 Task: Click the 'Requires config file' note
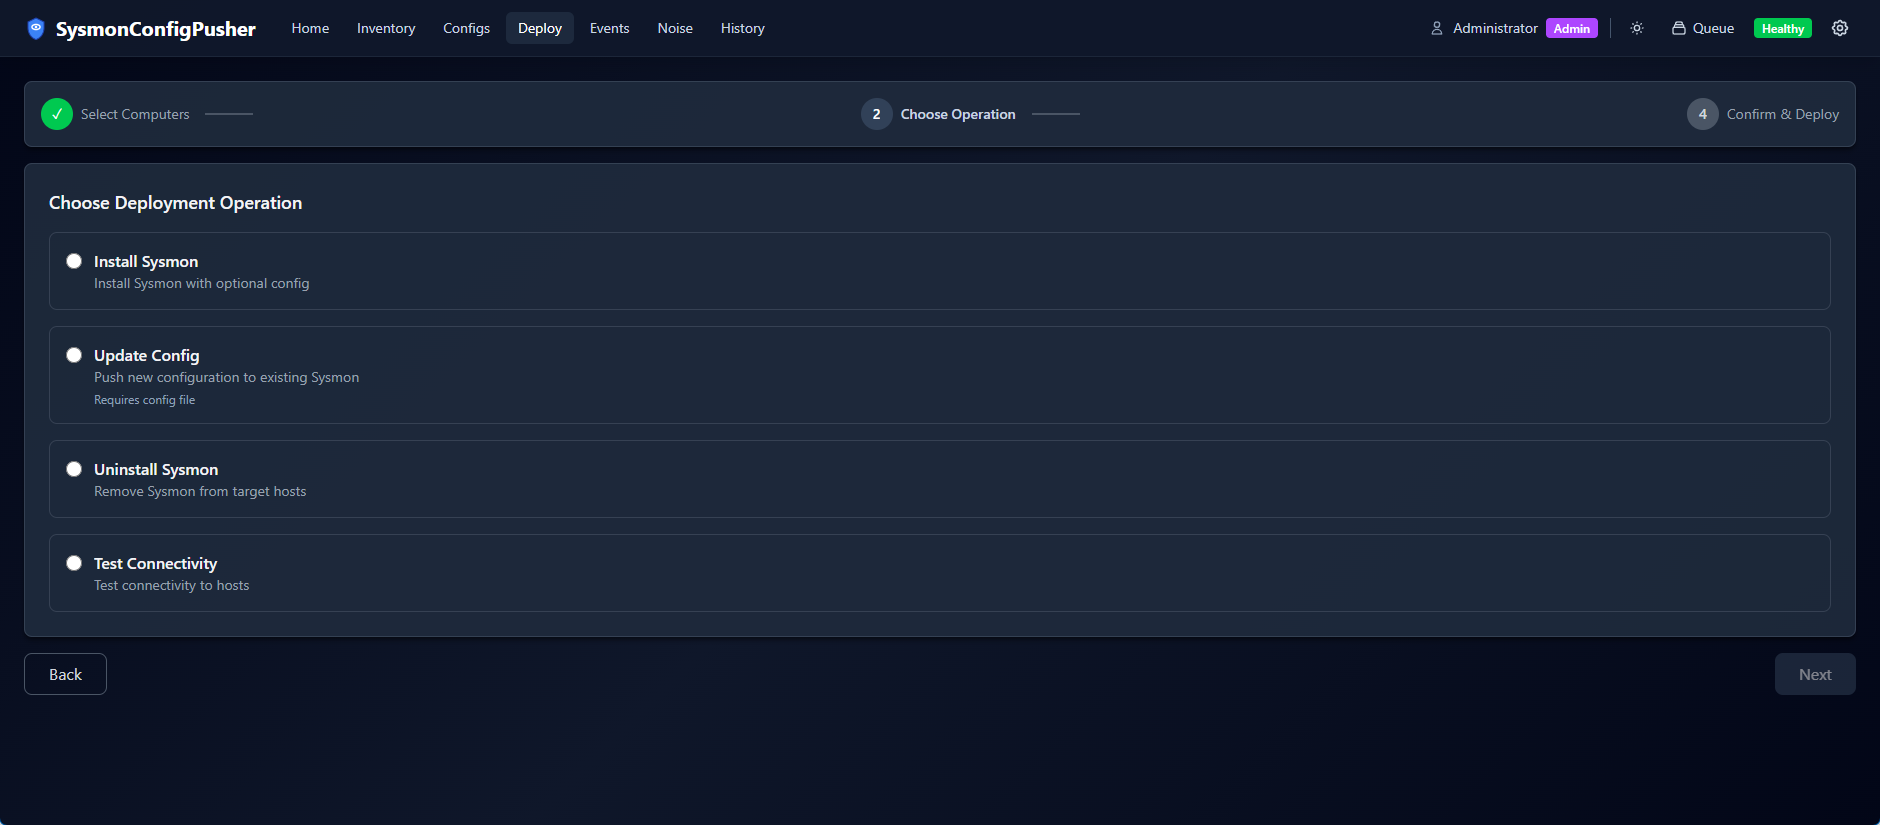click(145, 400)
